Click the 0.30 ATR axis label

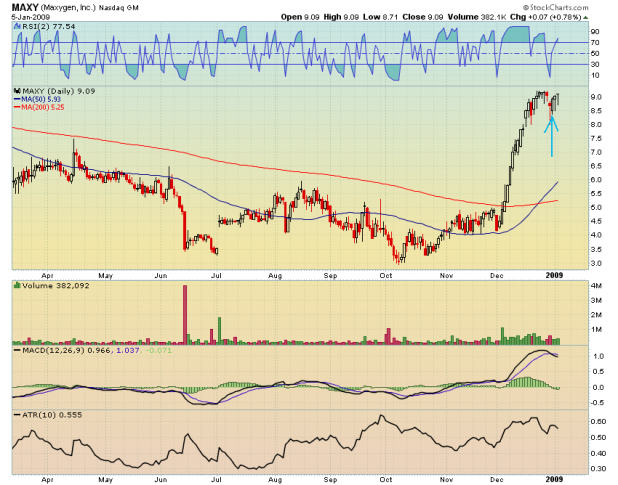point(598,469)
